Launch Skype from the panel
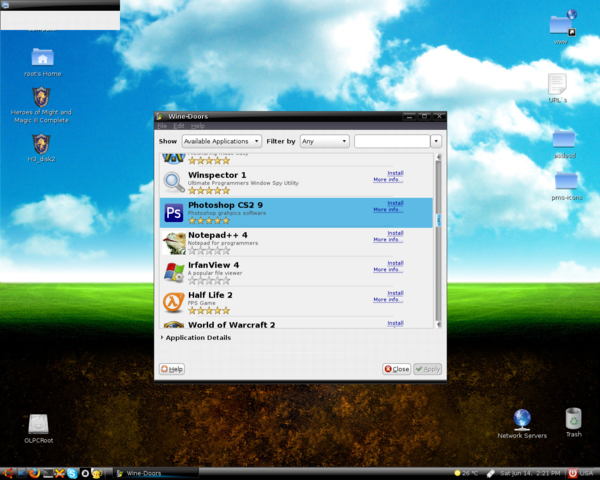Screen dimensions: 600x480 [72, 473]
